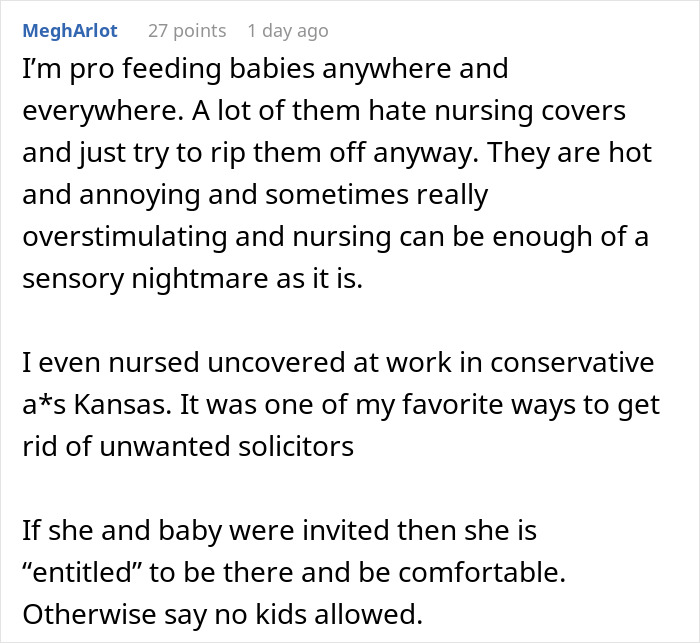Click the word overstimulating
700x643 pixels.
[x=125, y=237]
